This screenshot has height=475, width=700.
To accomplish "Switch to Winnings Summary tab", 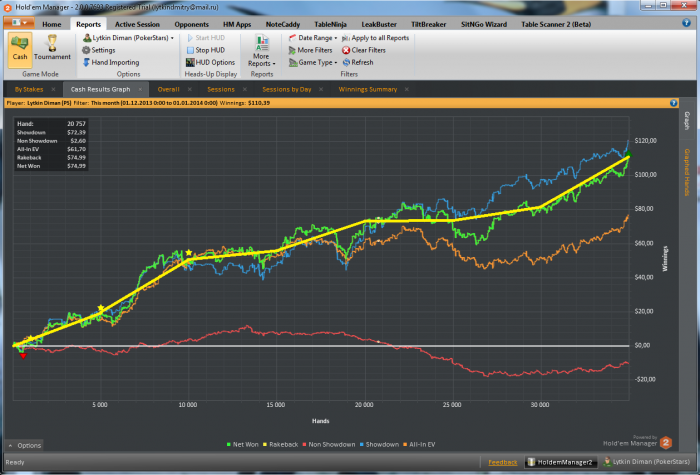I will click(x=367, y=89).
